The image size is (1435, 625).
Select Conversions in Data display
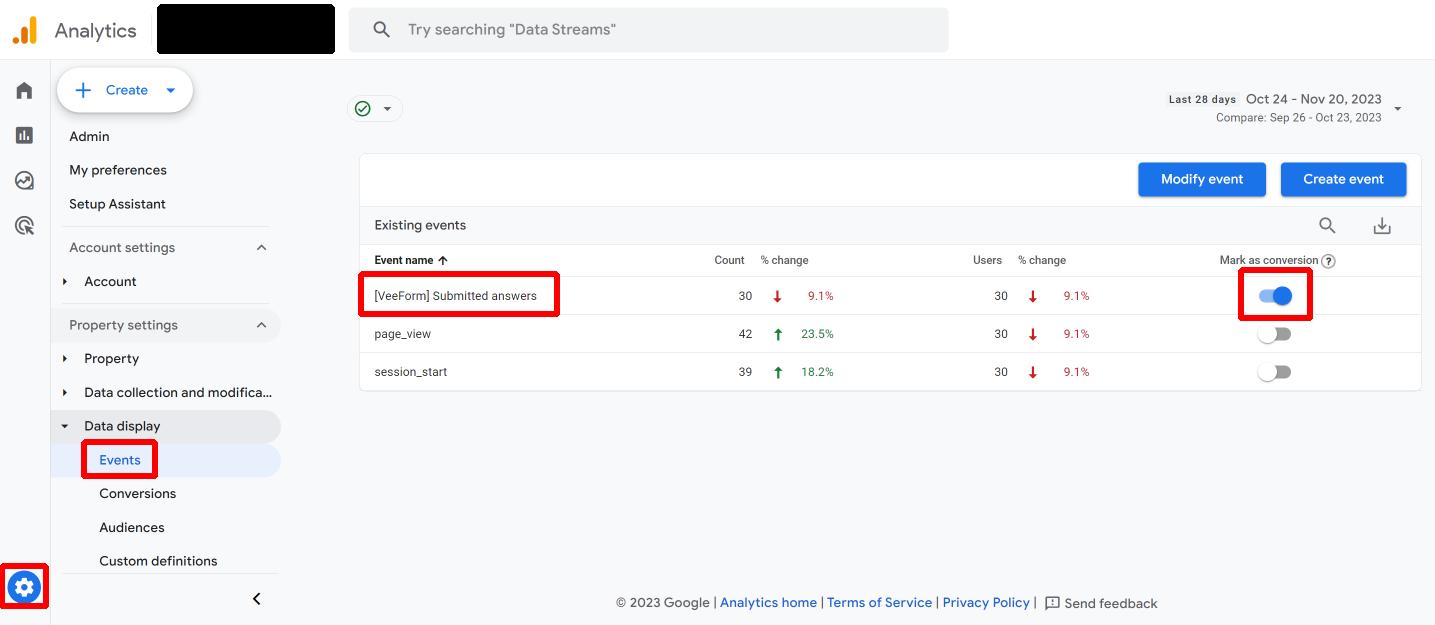(138, 494)
